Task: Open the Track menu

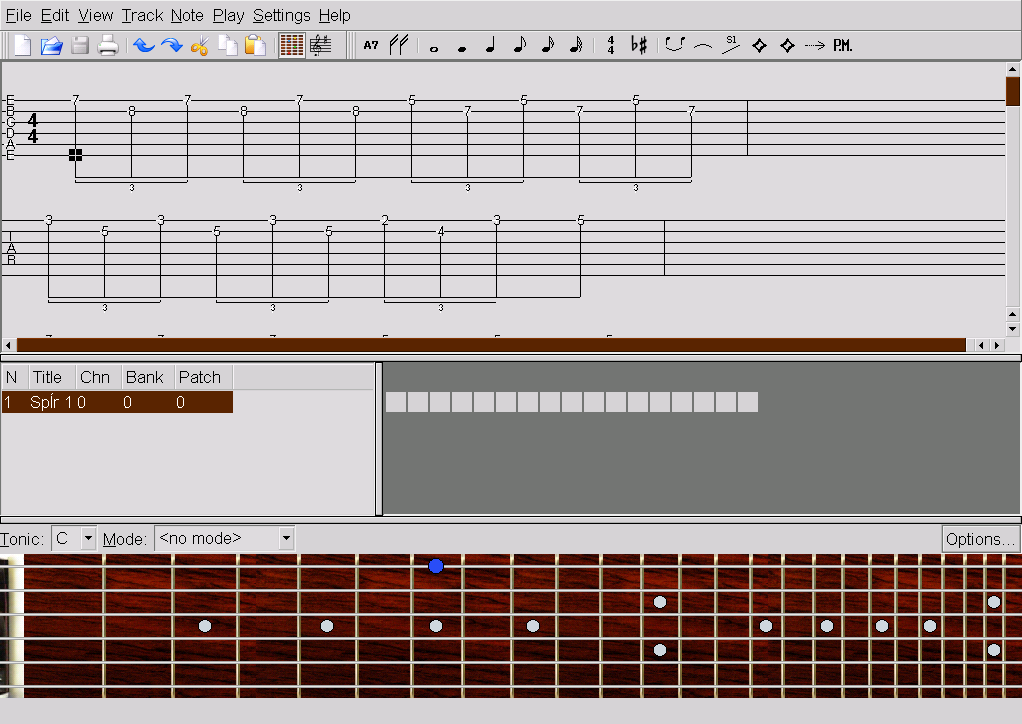Action: tap(142, 15)
